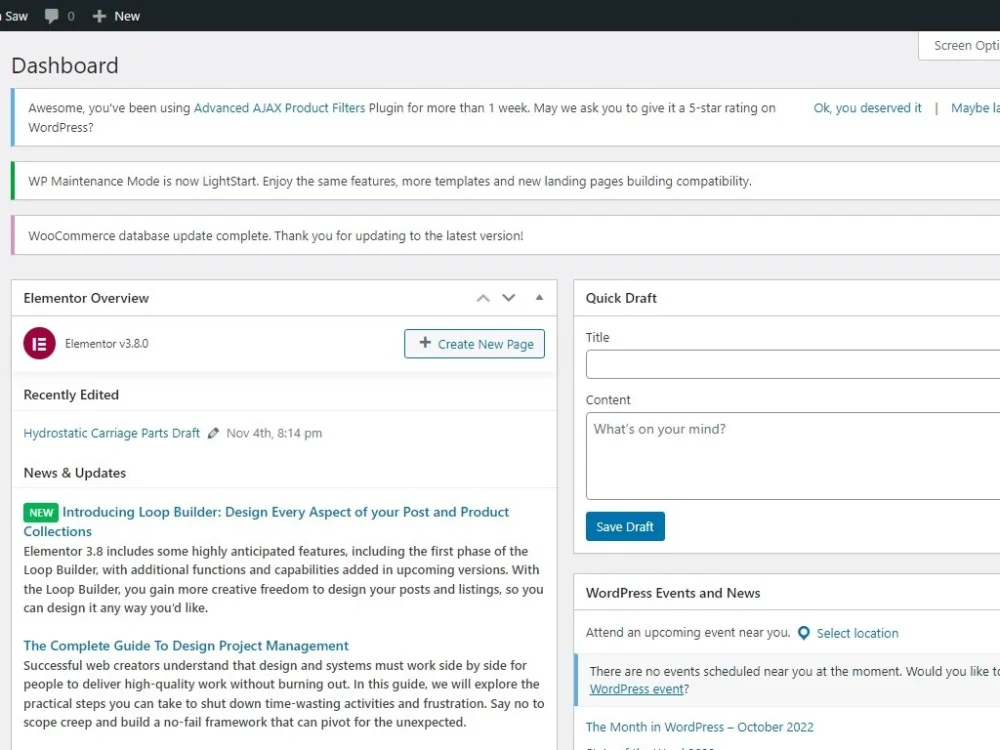Click the pencil edit icon beside draft

[213, 433]
